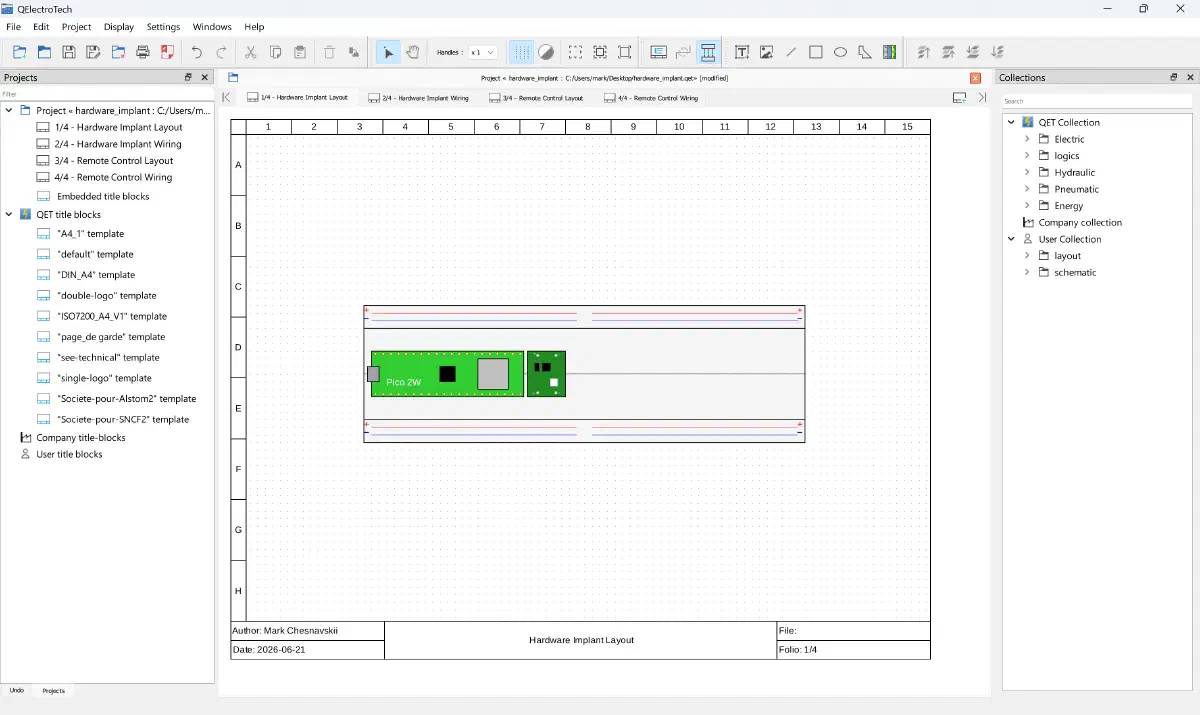
Task: Undo the last action
Action: coord(197,52)
